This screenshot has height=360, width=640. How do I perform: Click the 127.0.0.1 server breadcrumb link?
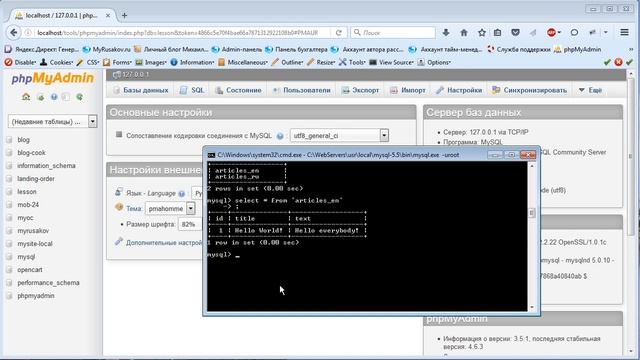136,75
